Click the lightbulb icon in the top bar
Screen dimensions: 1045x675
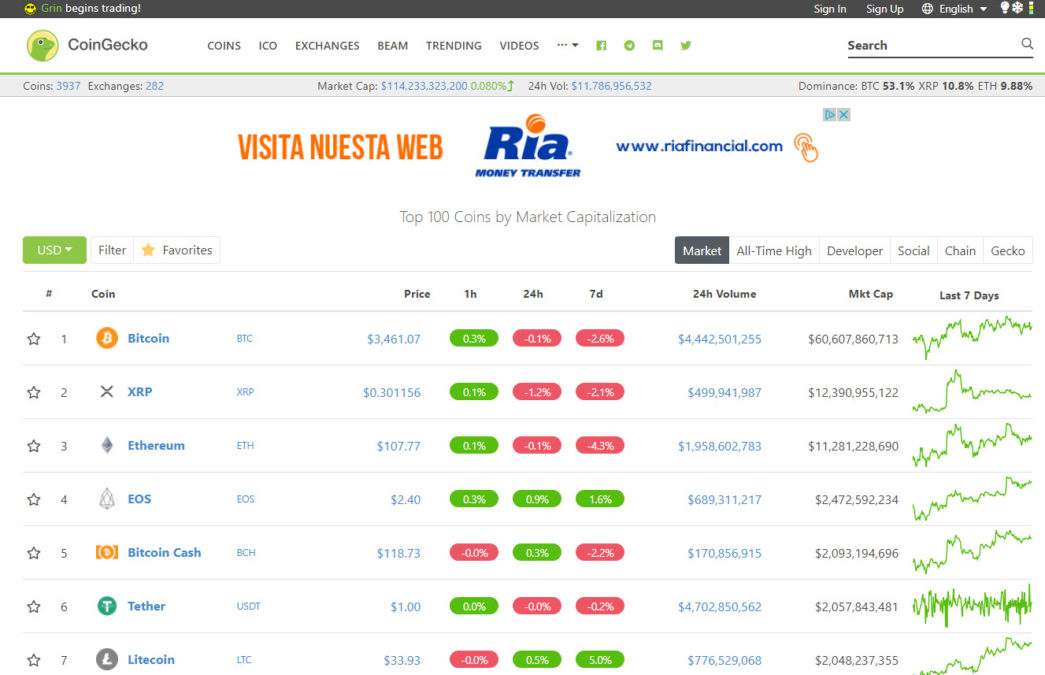[1007, 9]
